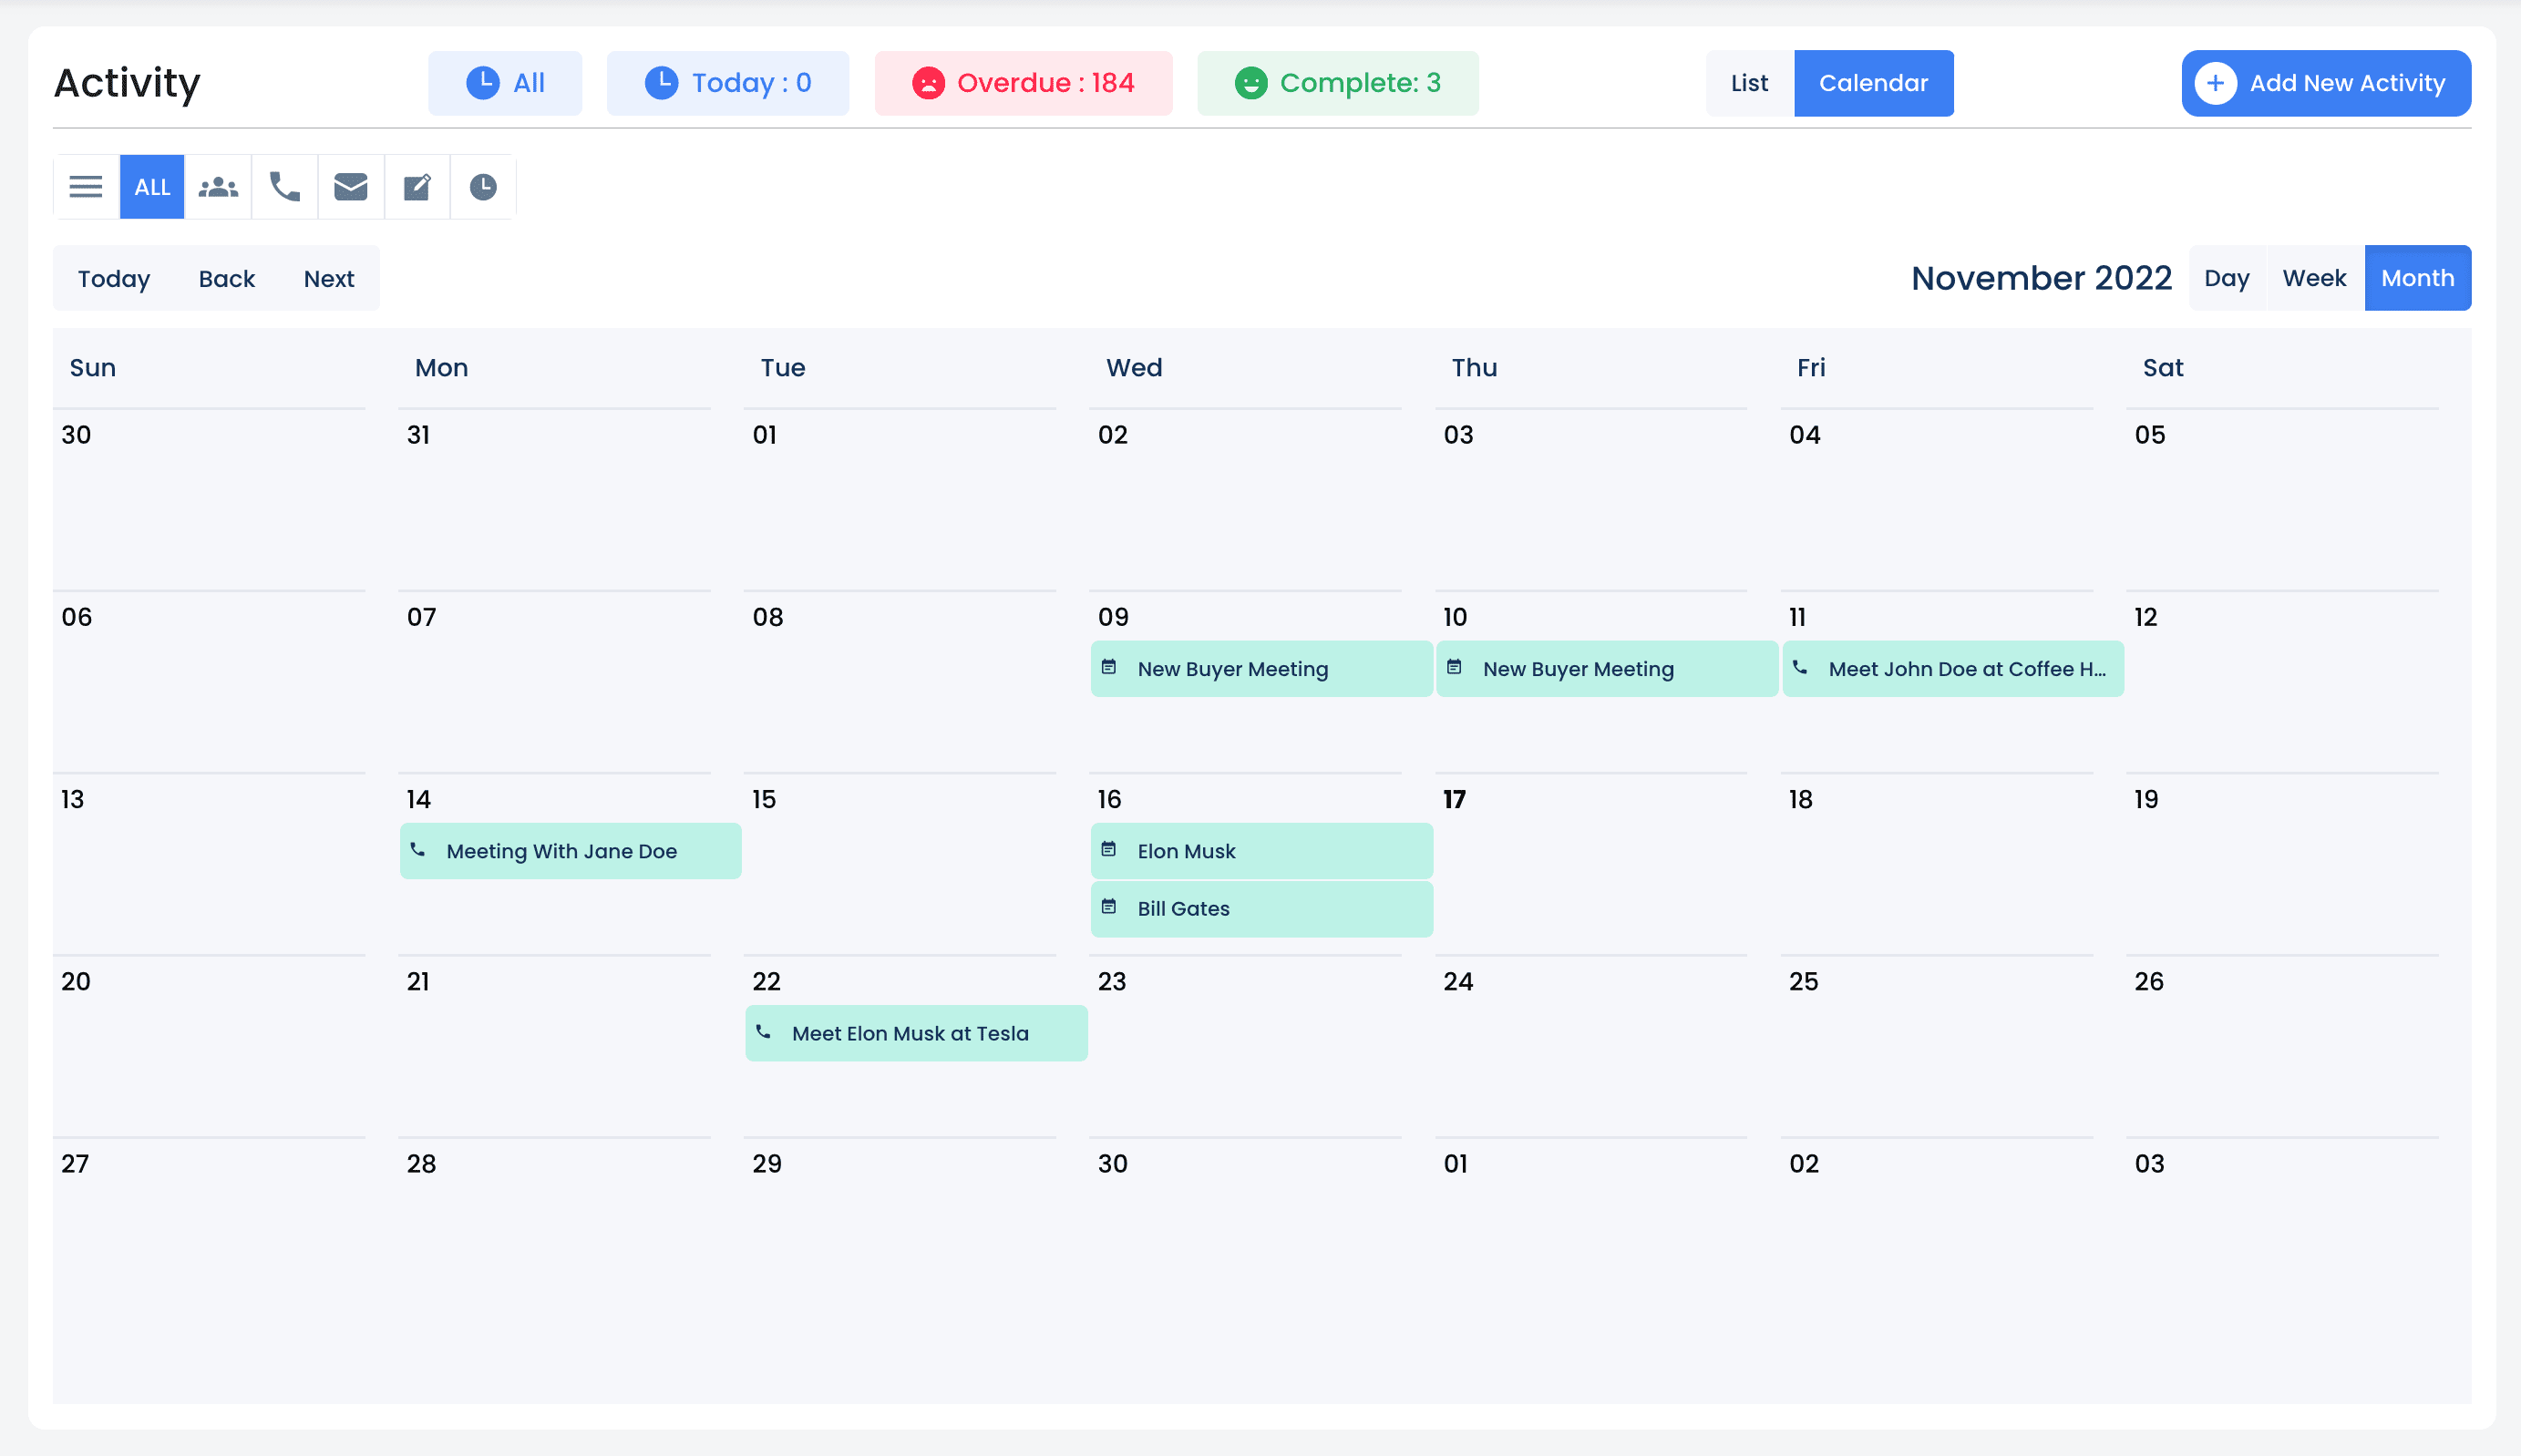
Task: Open the hamburger list filter icon
Action: coord(86,187)
